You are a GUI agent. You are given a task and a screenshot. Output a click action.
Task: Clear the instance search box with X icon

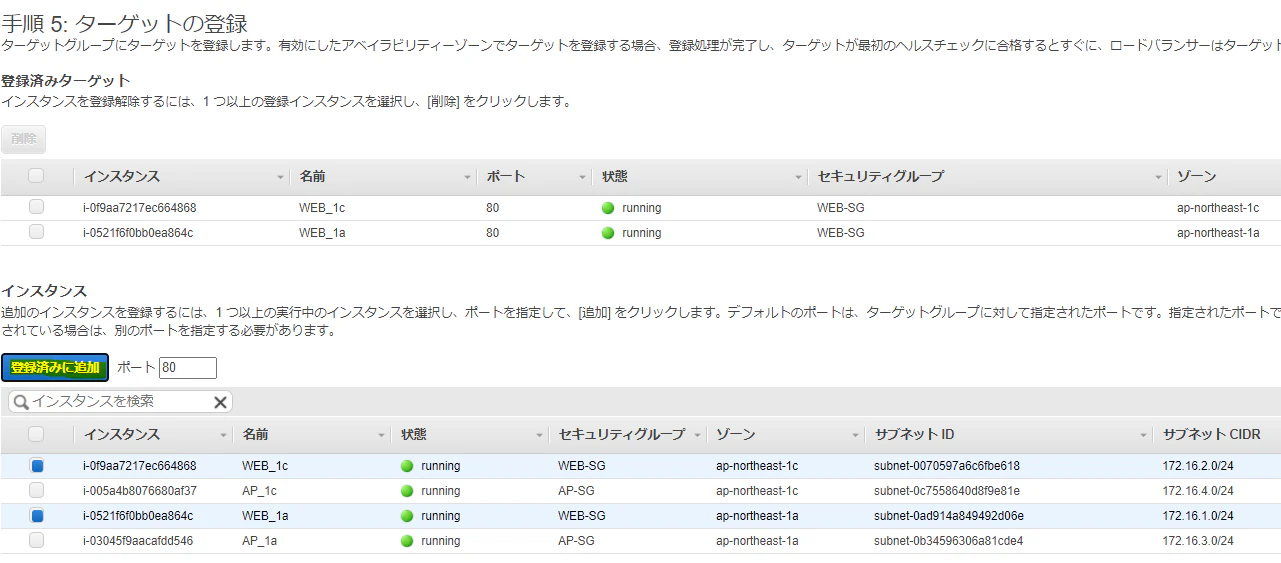pos(221,402)
